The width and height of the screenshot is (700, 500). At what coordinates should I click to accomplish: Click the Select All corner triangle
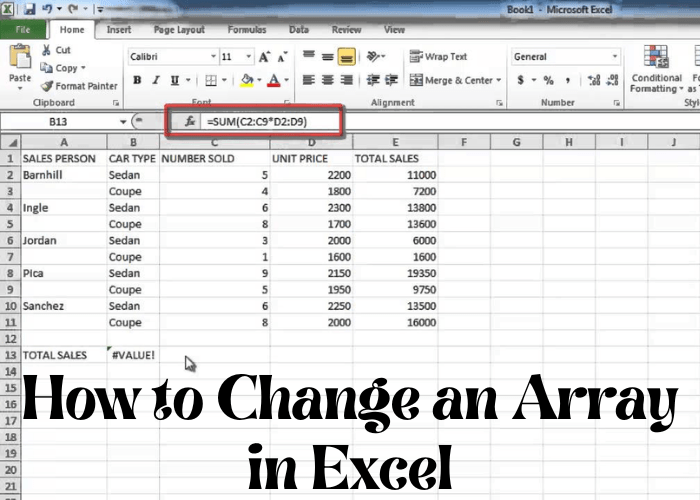coord(12,142)
